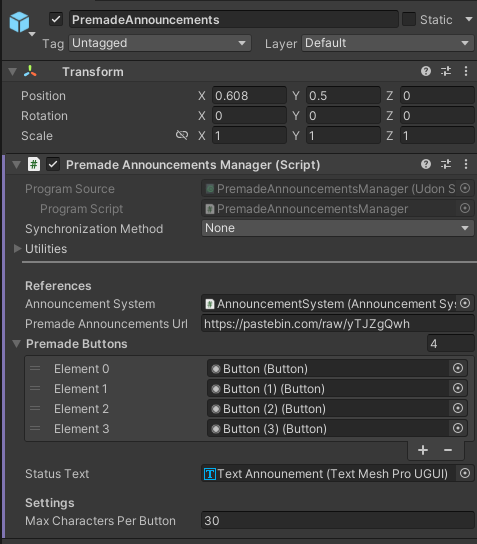Open Synchronization Method dropdown
The height and width of the screenshot is (544, 477).
coord(338,228)
